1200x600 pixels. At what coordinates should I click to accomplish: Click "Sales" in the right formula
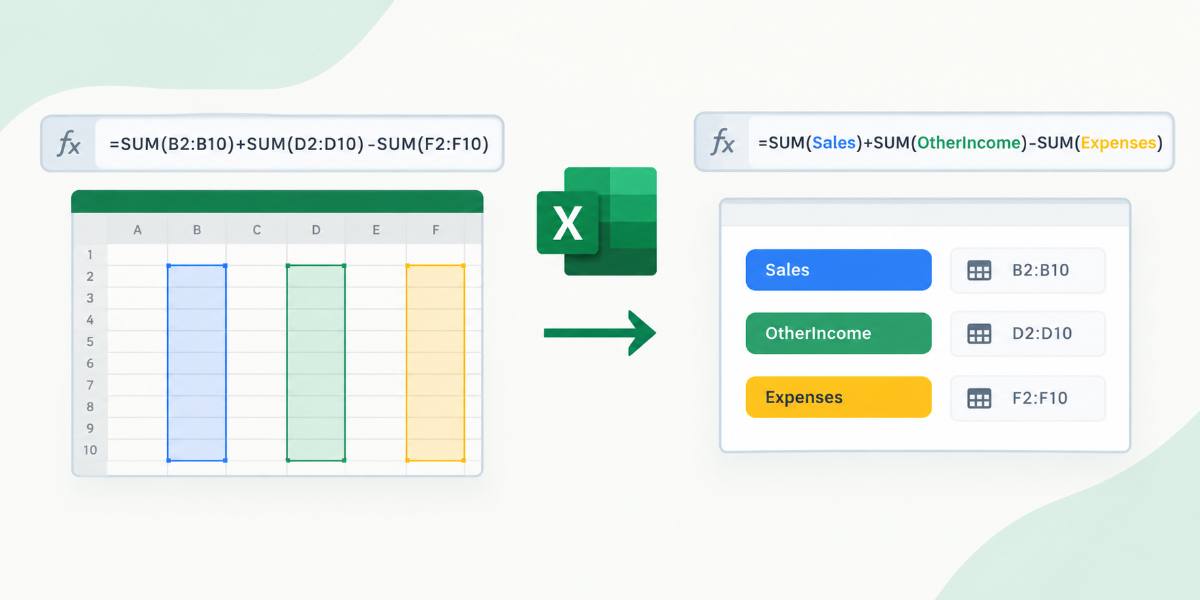pyautogui.click(x=832, y=143)
